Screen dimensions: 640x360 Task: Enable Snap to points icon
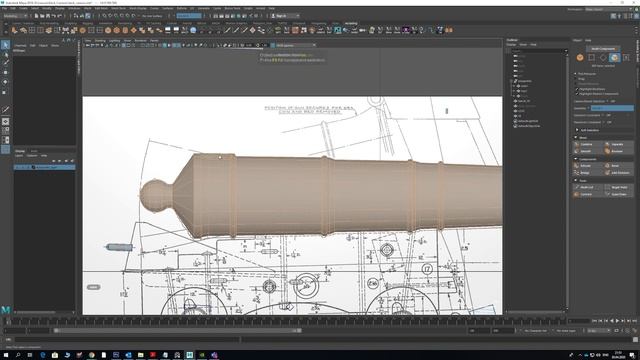click(x=116, y=16)
